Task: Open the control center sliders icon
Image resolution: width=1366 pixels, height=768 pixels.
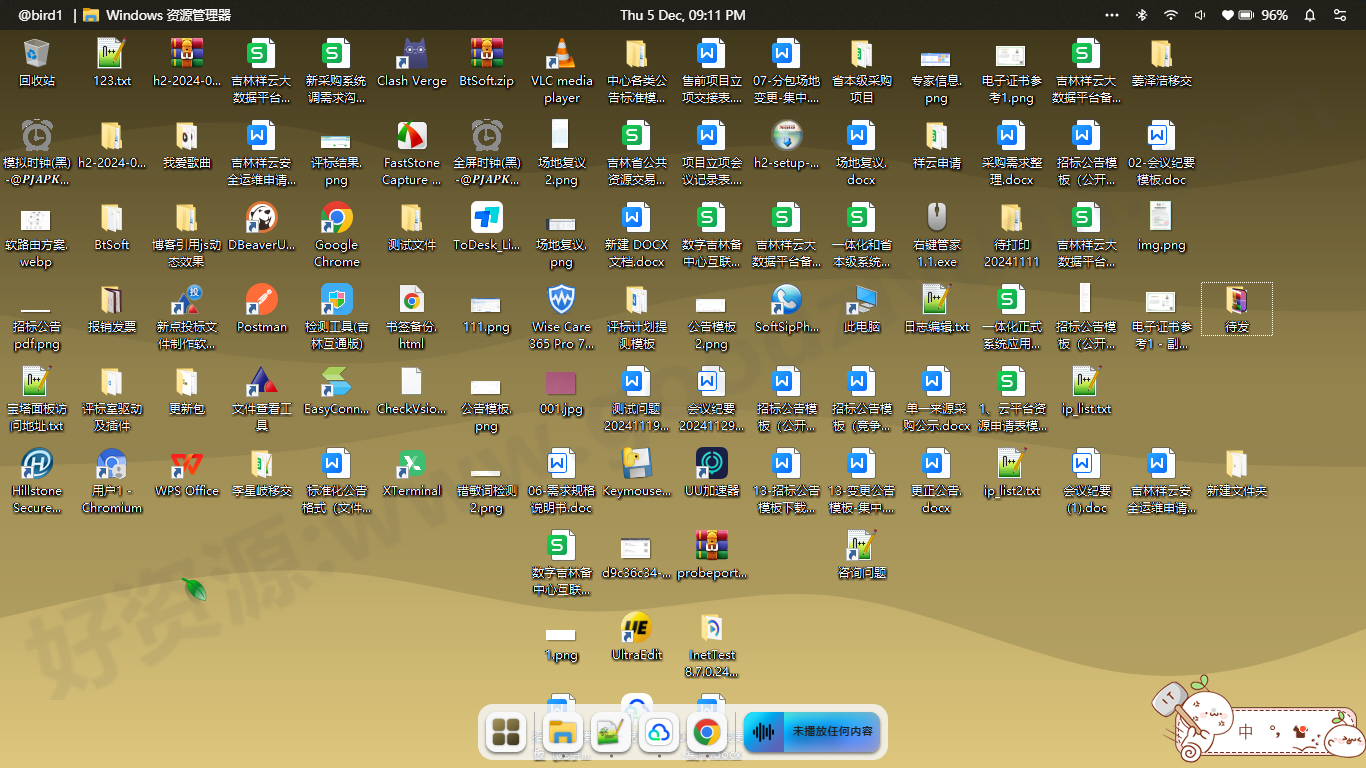Action: pos(1340,15)
